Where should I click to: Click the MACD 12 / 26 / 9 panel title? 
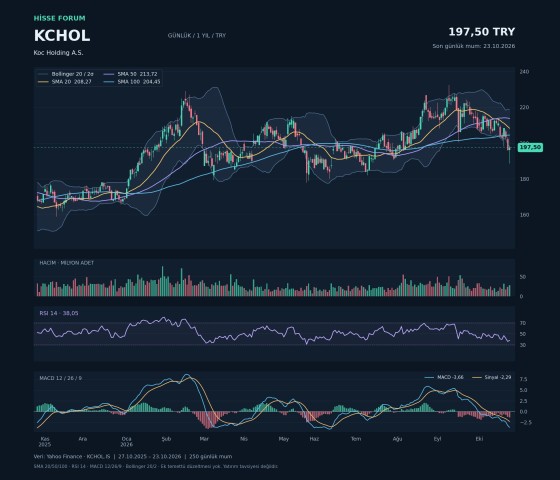60,378
